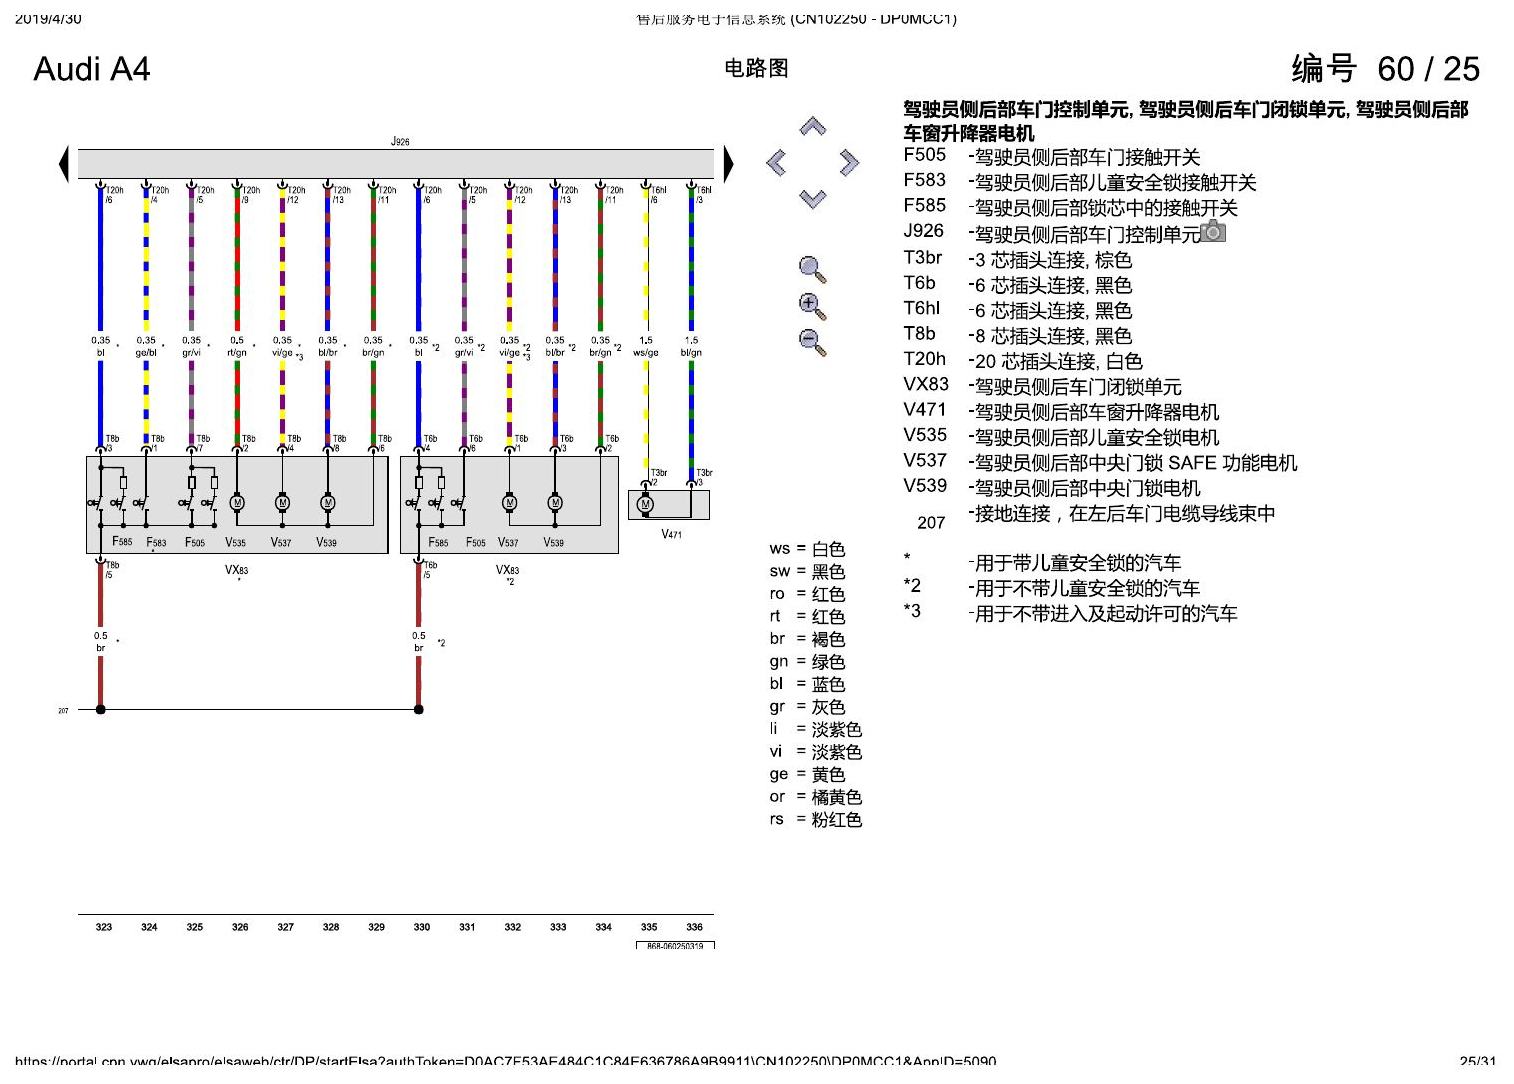Click track number 330

pyautogui.click(x=422, y=927)
